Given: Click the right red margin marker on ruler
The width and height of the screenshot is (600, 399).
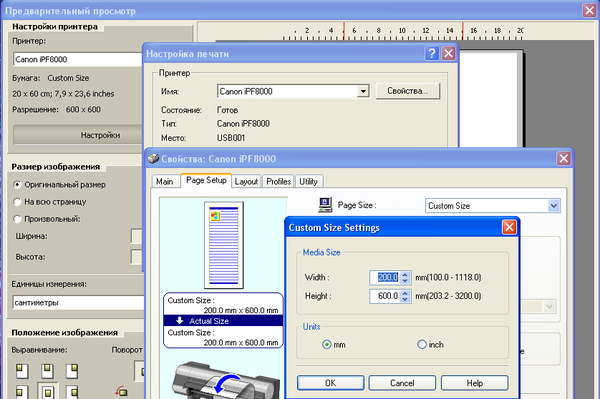Looking at the screenshot, I should pyautogui.click(x=463, y=31).
